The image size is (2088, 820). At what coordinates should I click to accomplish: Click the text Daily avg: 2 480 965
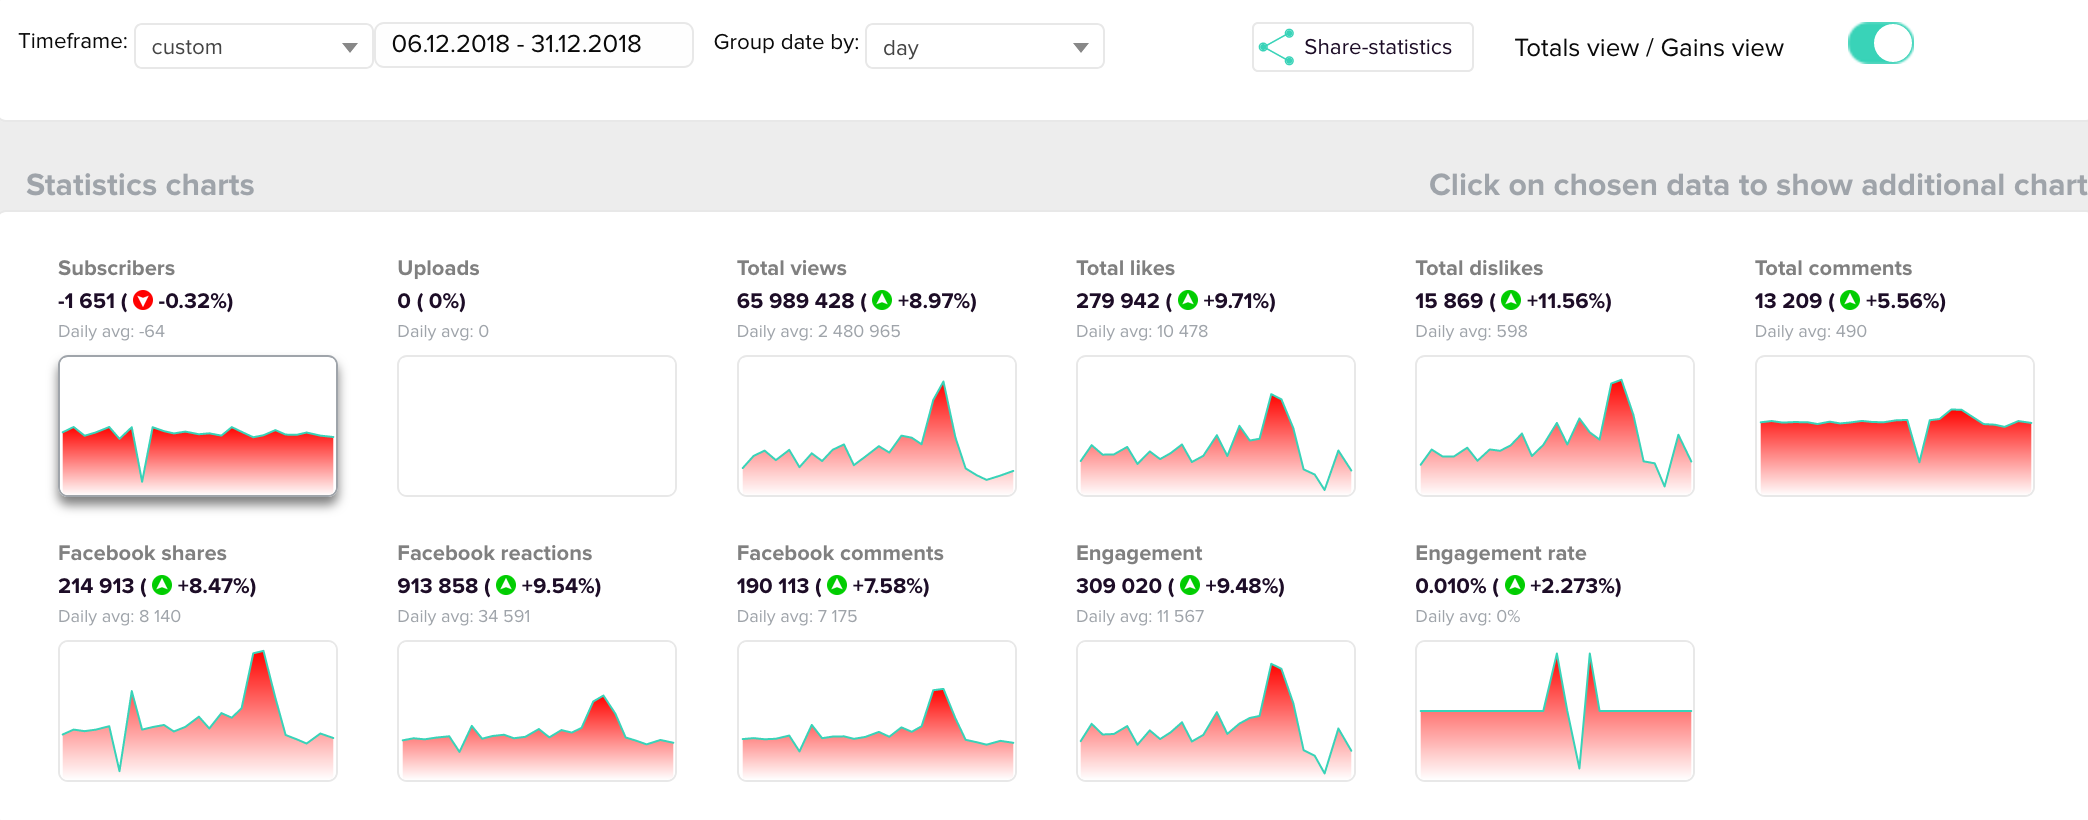818,331
